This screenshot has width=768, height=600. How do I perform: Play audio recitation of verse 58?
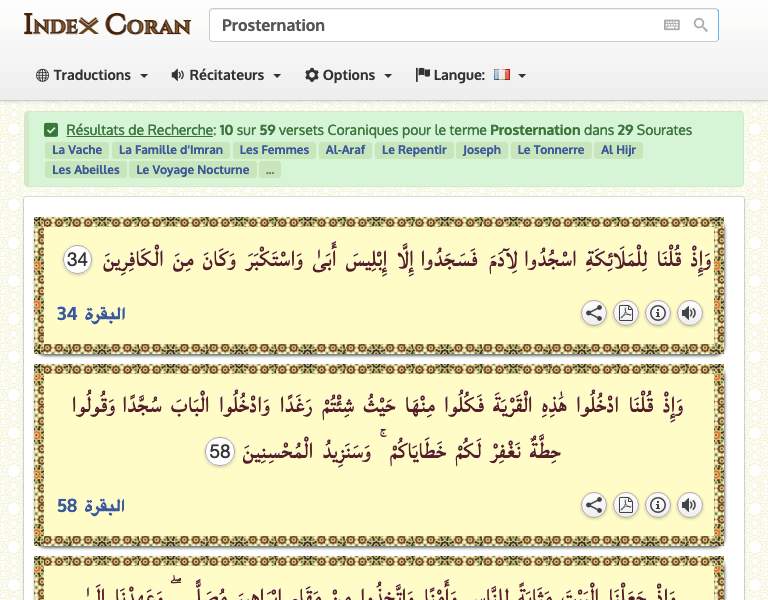[x=688, y=505]
